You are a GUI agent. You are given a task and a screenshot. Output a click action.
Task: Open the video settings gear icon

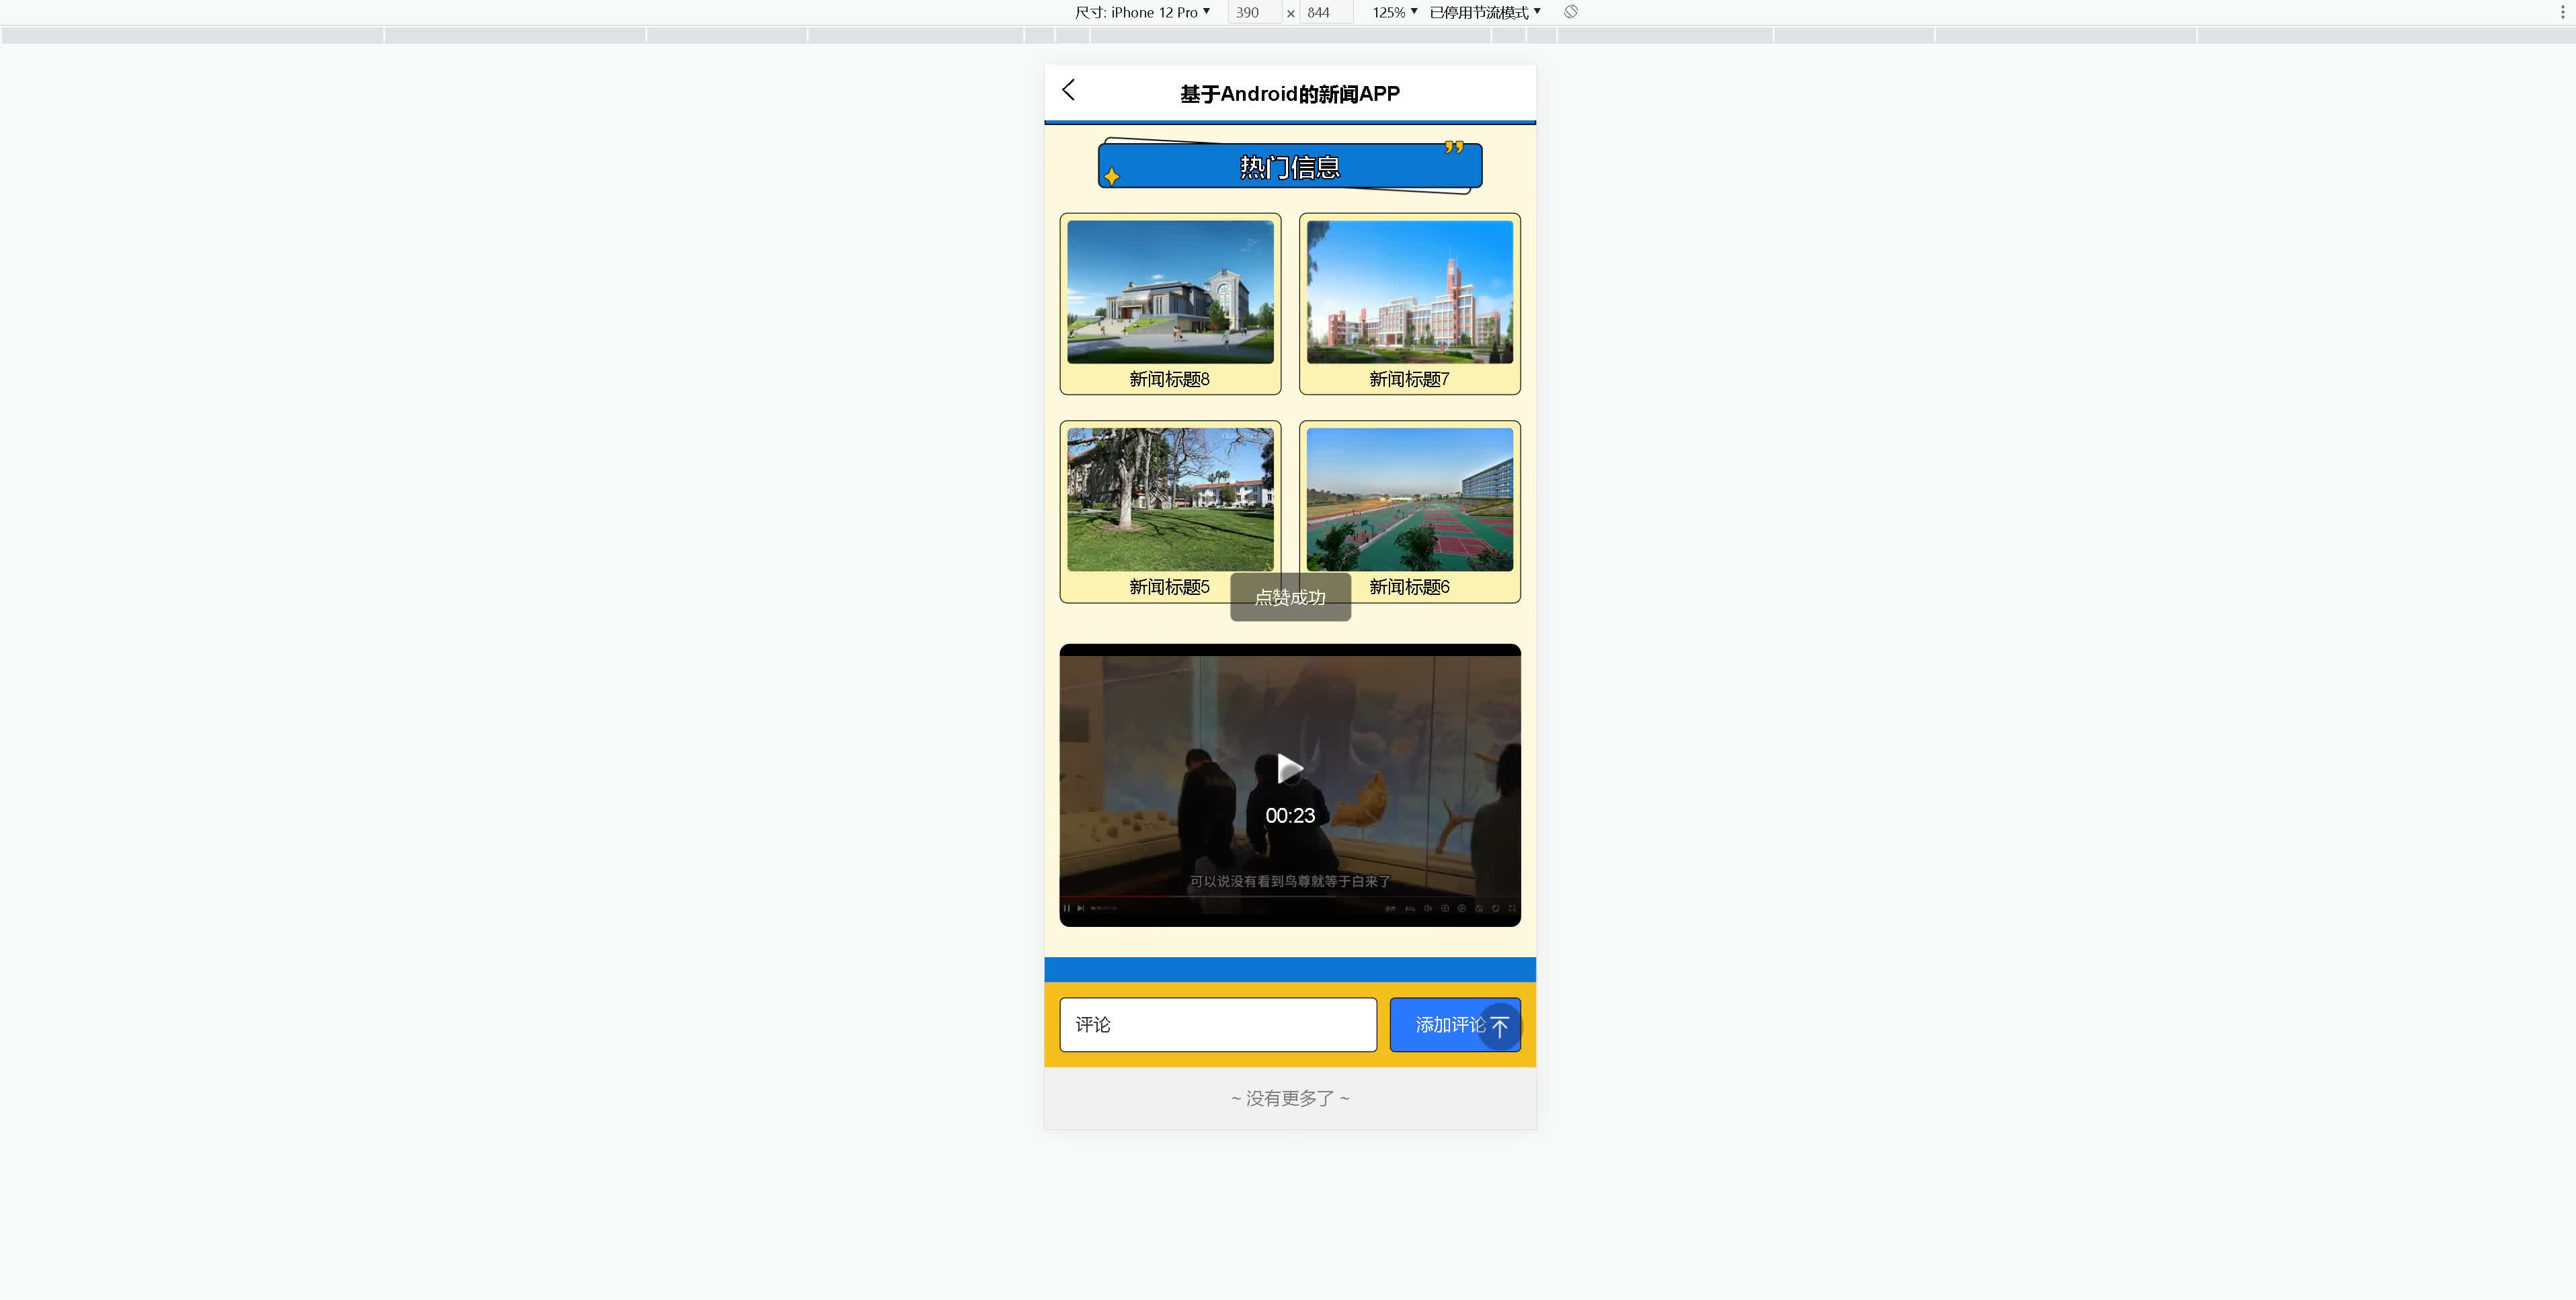pos(1463,908)
